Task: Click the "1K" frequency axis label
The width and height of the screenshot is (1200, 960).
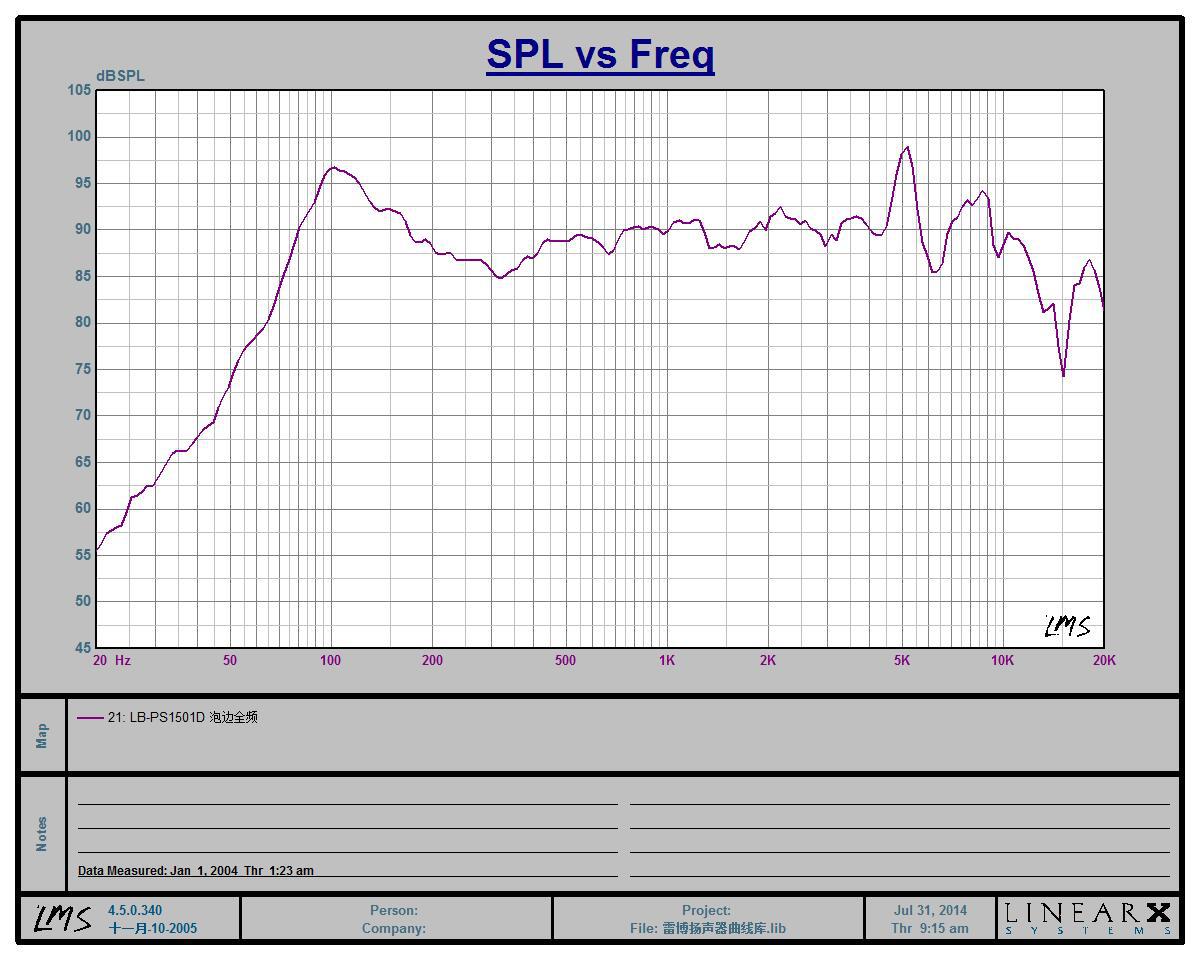Action: click(667, 660)
